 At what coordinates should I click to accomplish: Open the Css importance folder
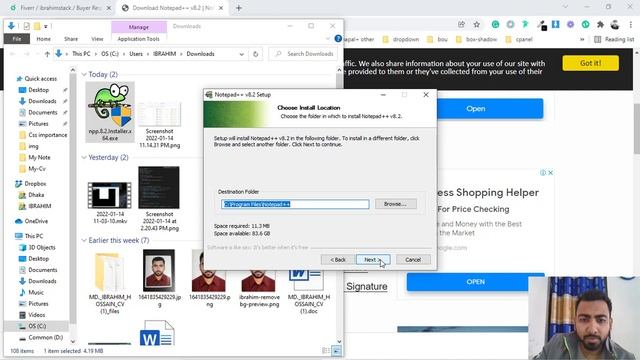click(47, 135)
